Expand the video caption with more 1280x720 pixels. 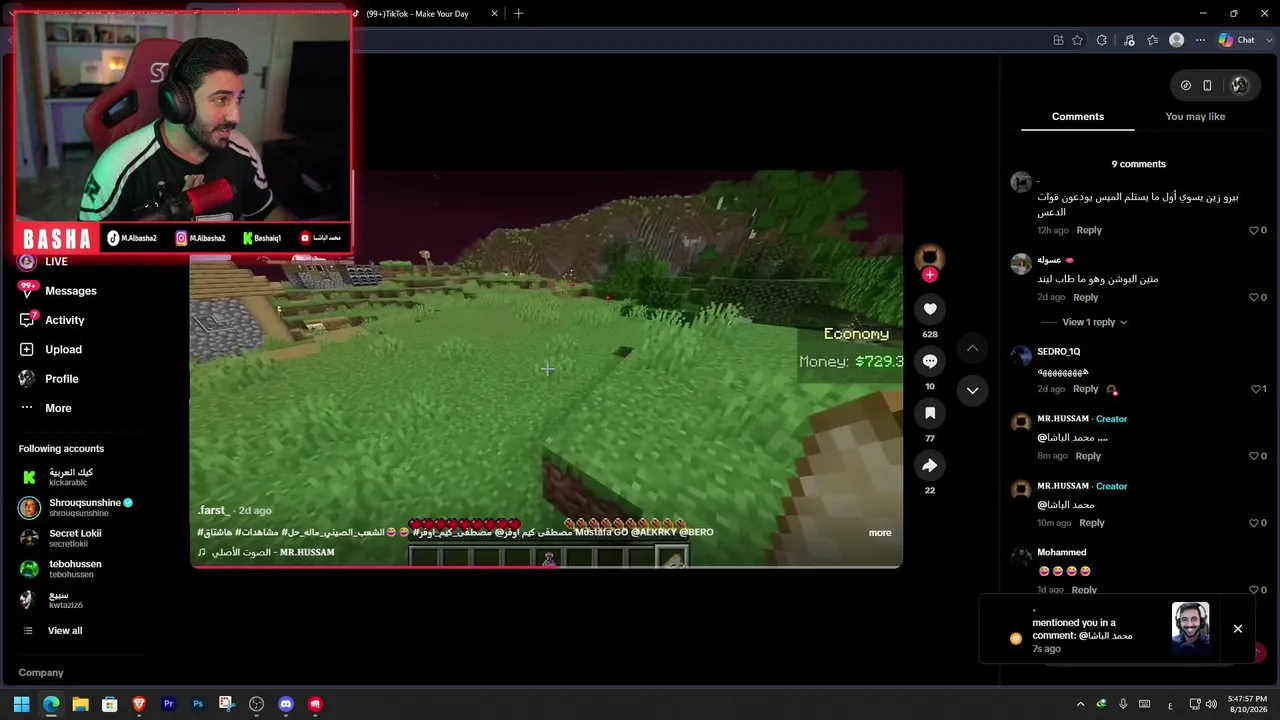(x=880, y=533)
